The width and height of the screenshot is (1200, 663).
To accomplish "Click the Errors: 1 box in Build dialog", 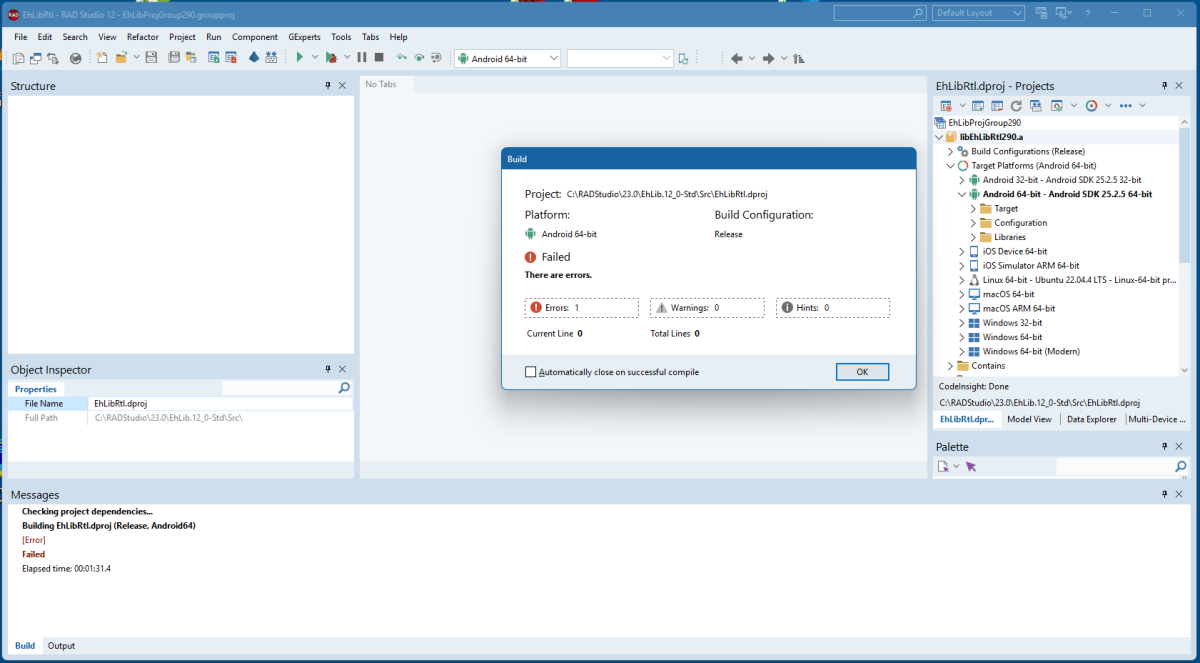I will 581,308.
